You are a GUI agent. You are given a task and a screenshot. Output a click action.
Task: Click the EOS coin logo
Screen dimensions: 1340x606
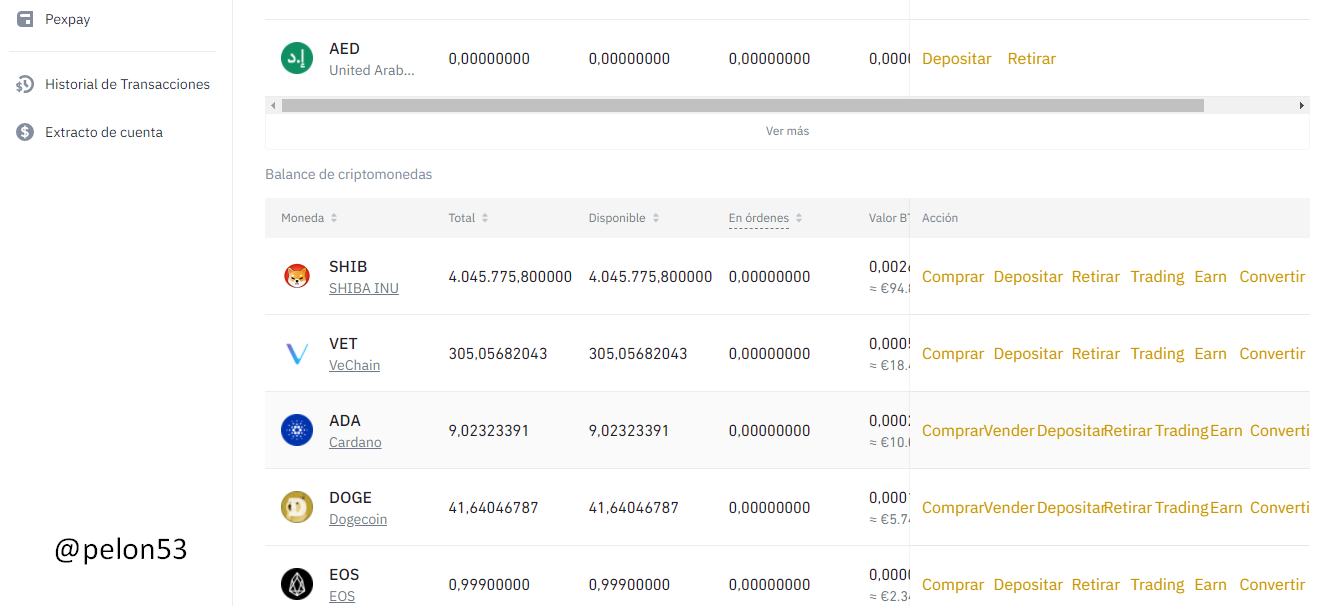click(297, 584)
